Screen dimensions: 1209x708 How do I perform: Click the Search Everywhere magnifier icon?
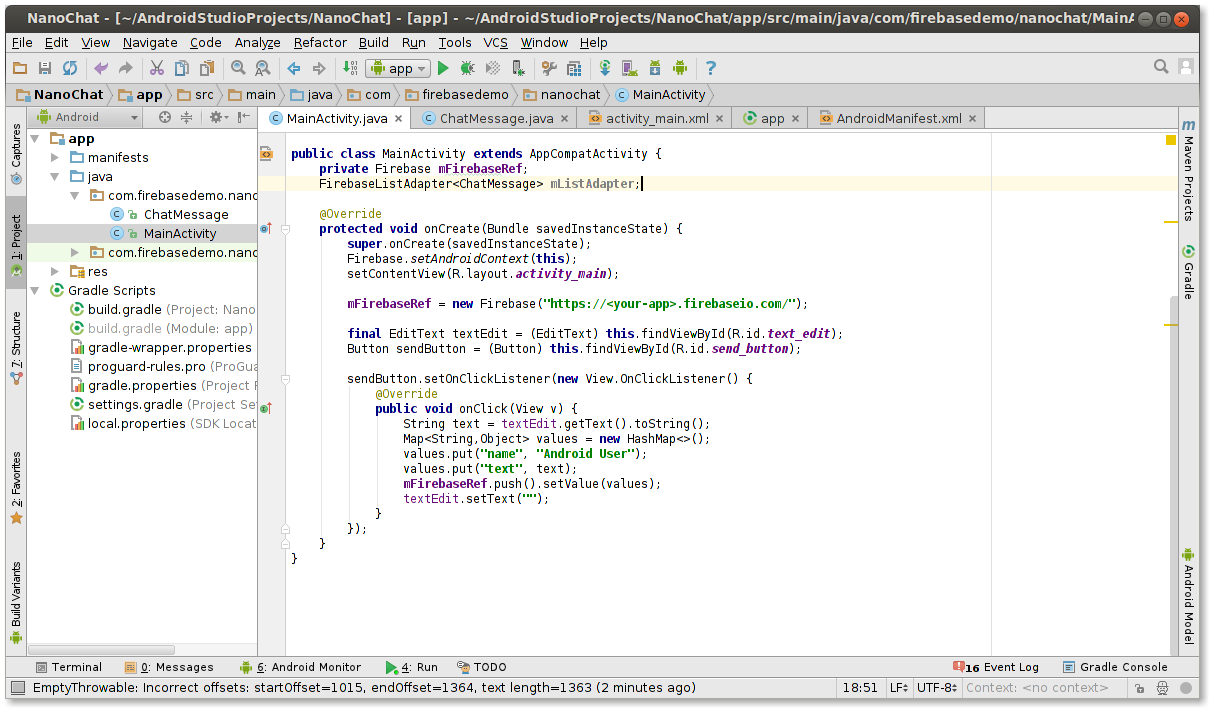[1161, 67]
